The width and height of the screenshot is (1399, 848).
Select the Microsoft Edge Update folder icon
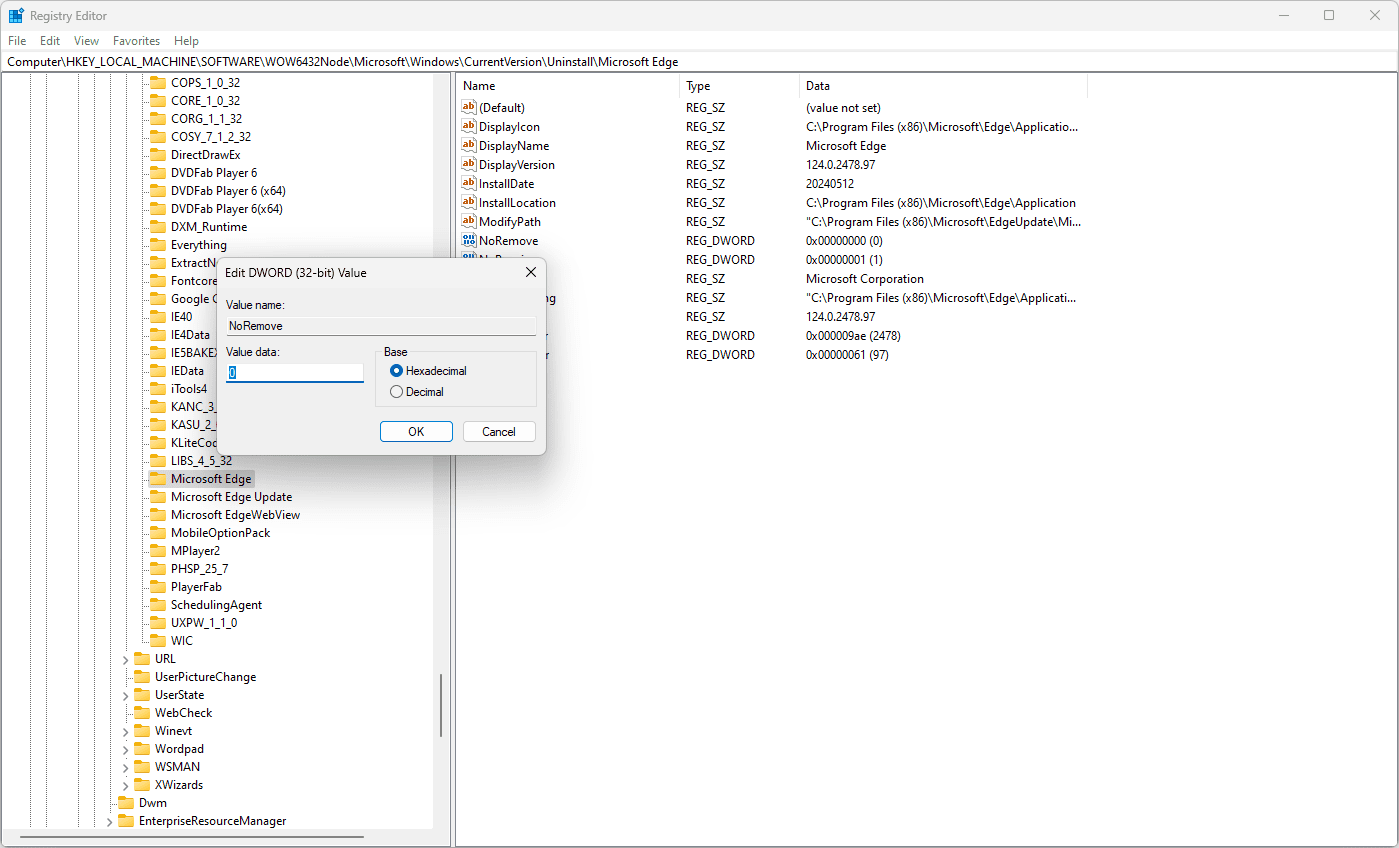coord(157,497)
